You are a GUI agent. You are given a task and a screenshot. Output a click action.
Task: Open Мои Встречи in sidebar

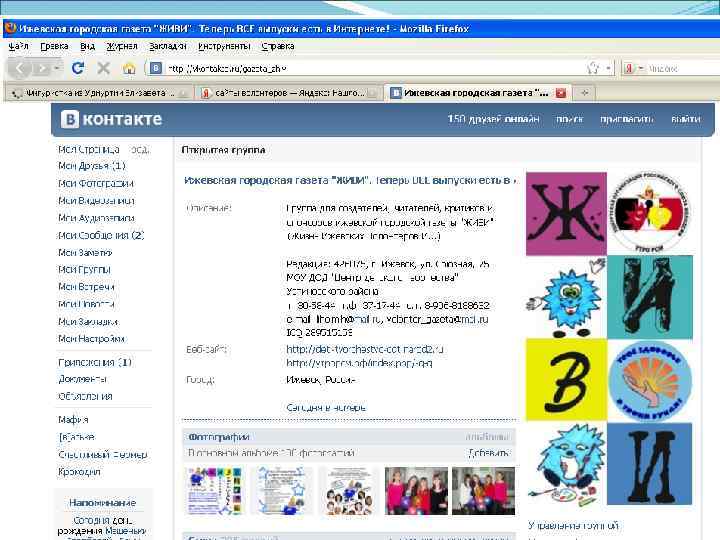[86, 287]
